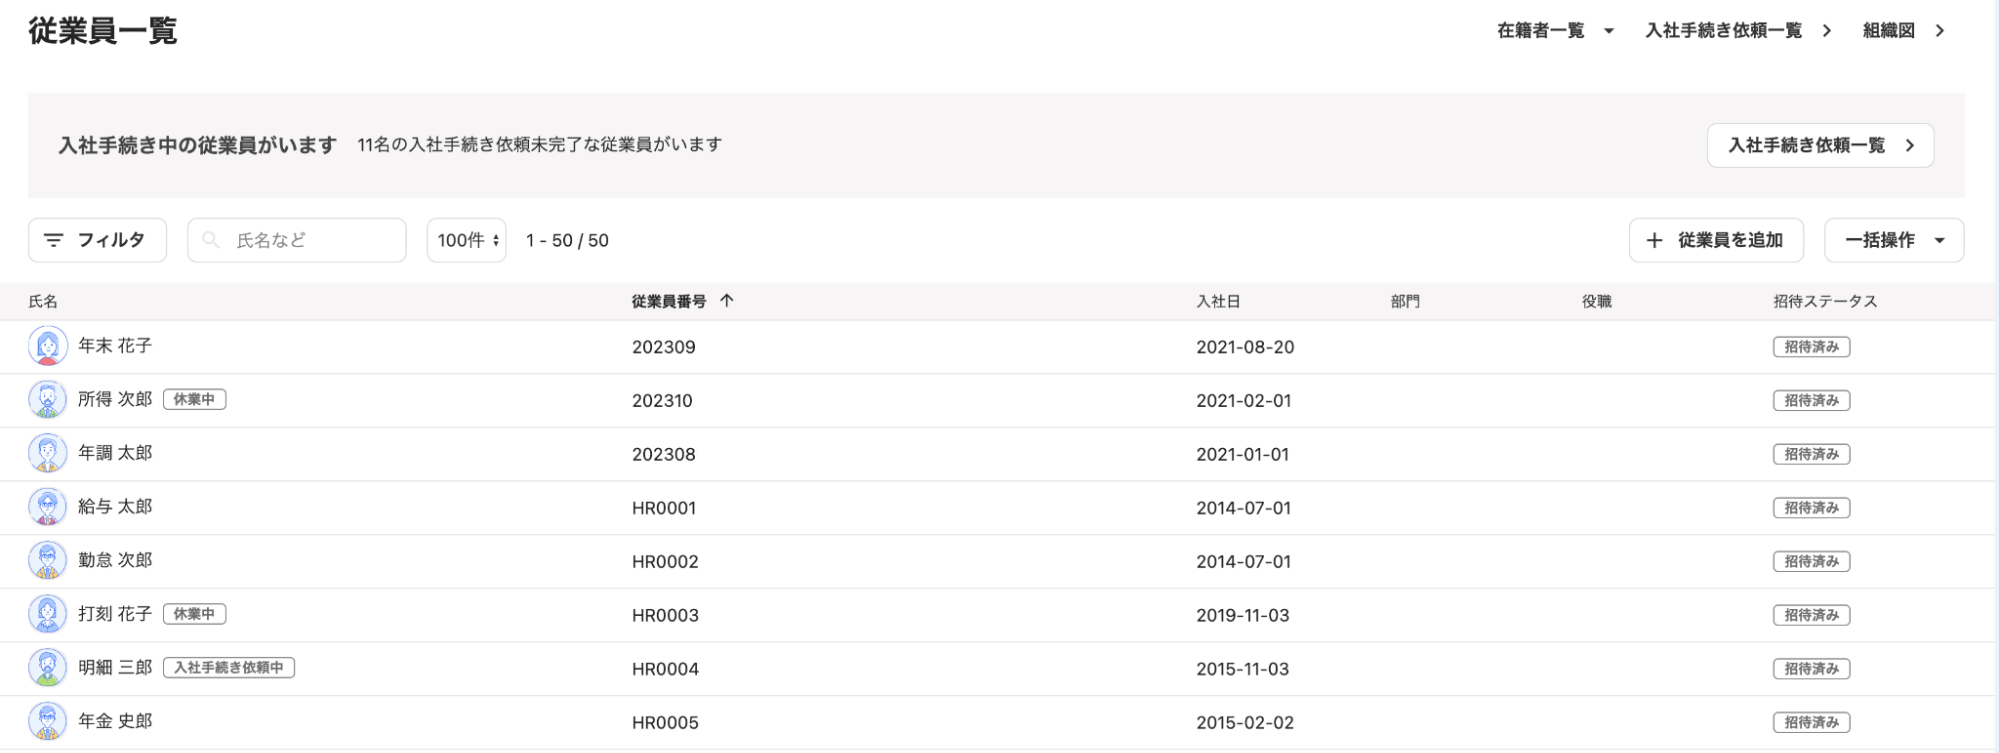
Task: Click 打刻 花子's avatar icon
Action: tap(47, 614)
